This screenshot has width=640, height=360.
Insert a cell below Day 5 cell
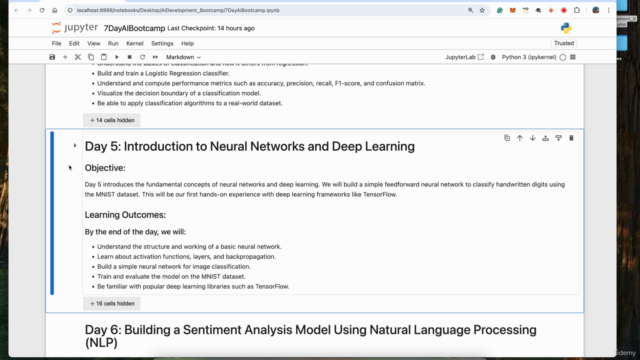tap(558, 138)
